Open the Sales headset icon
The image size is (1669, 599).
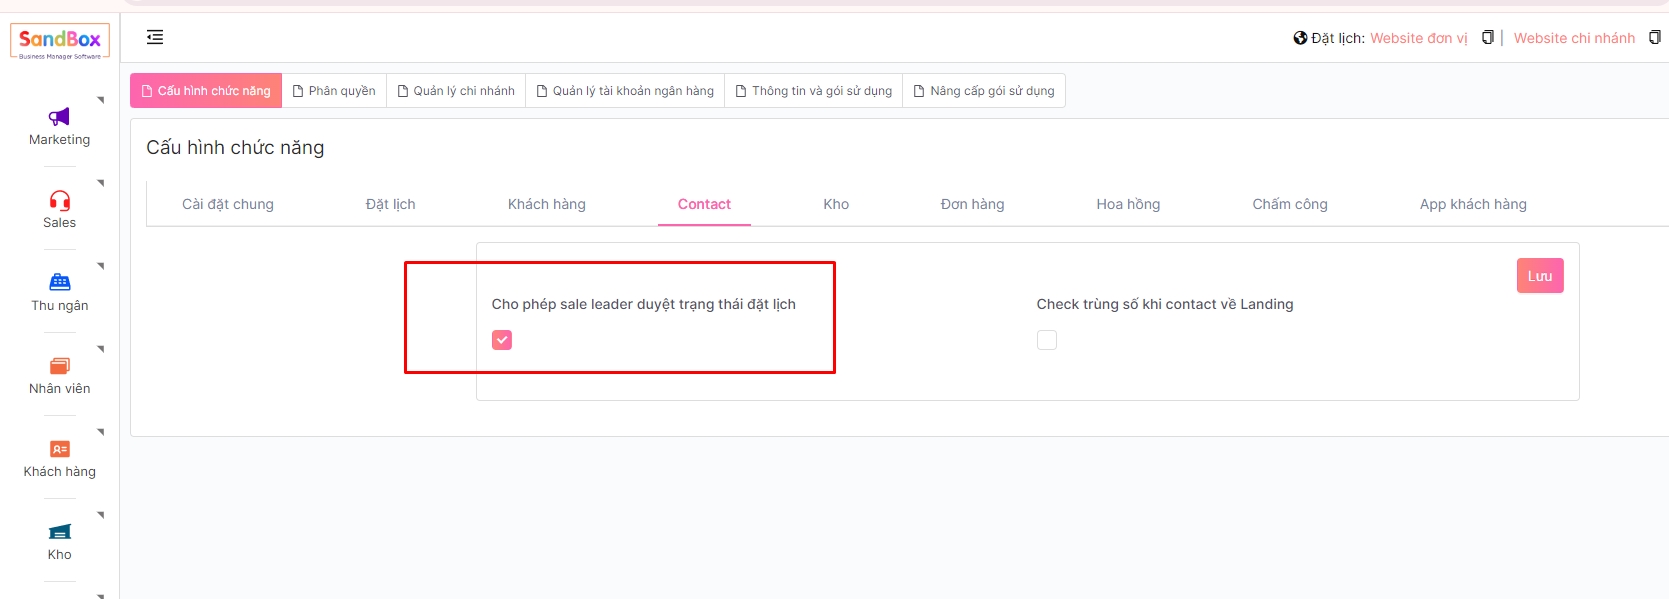tap(59, 200)
